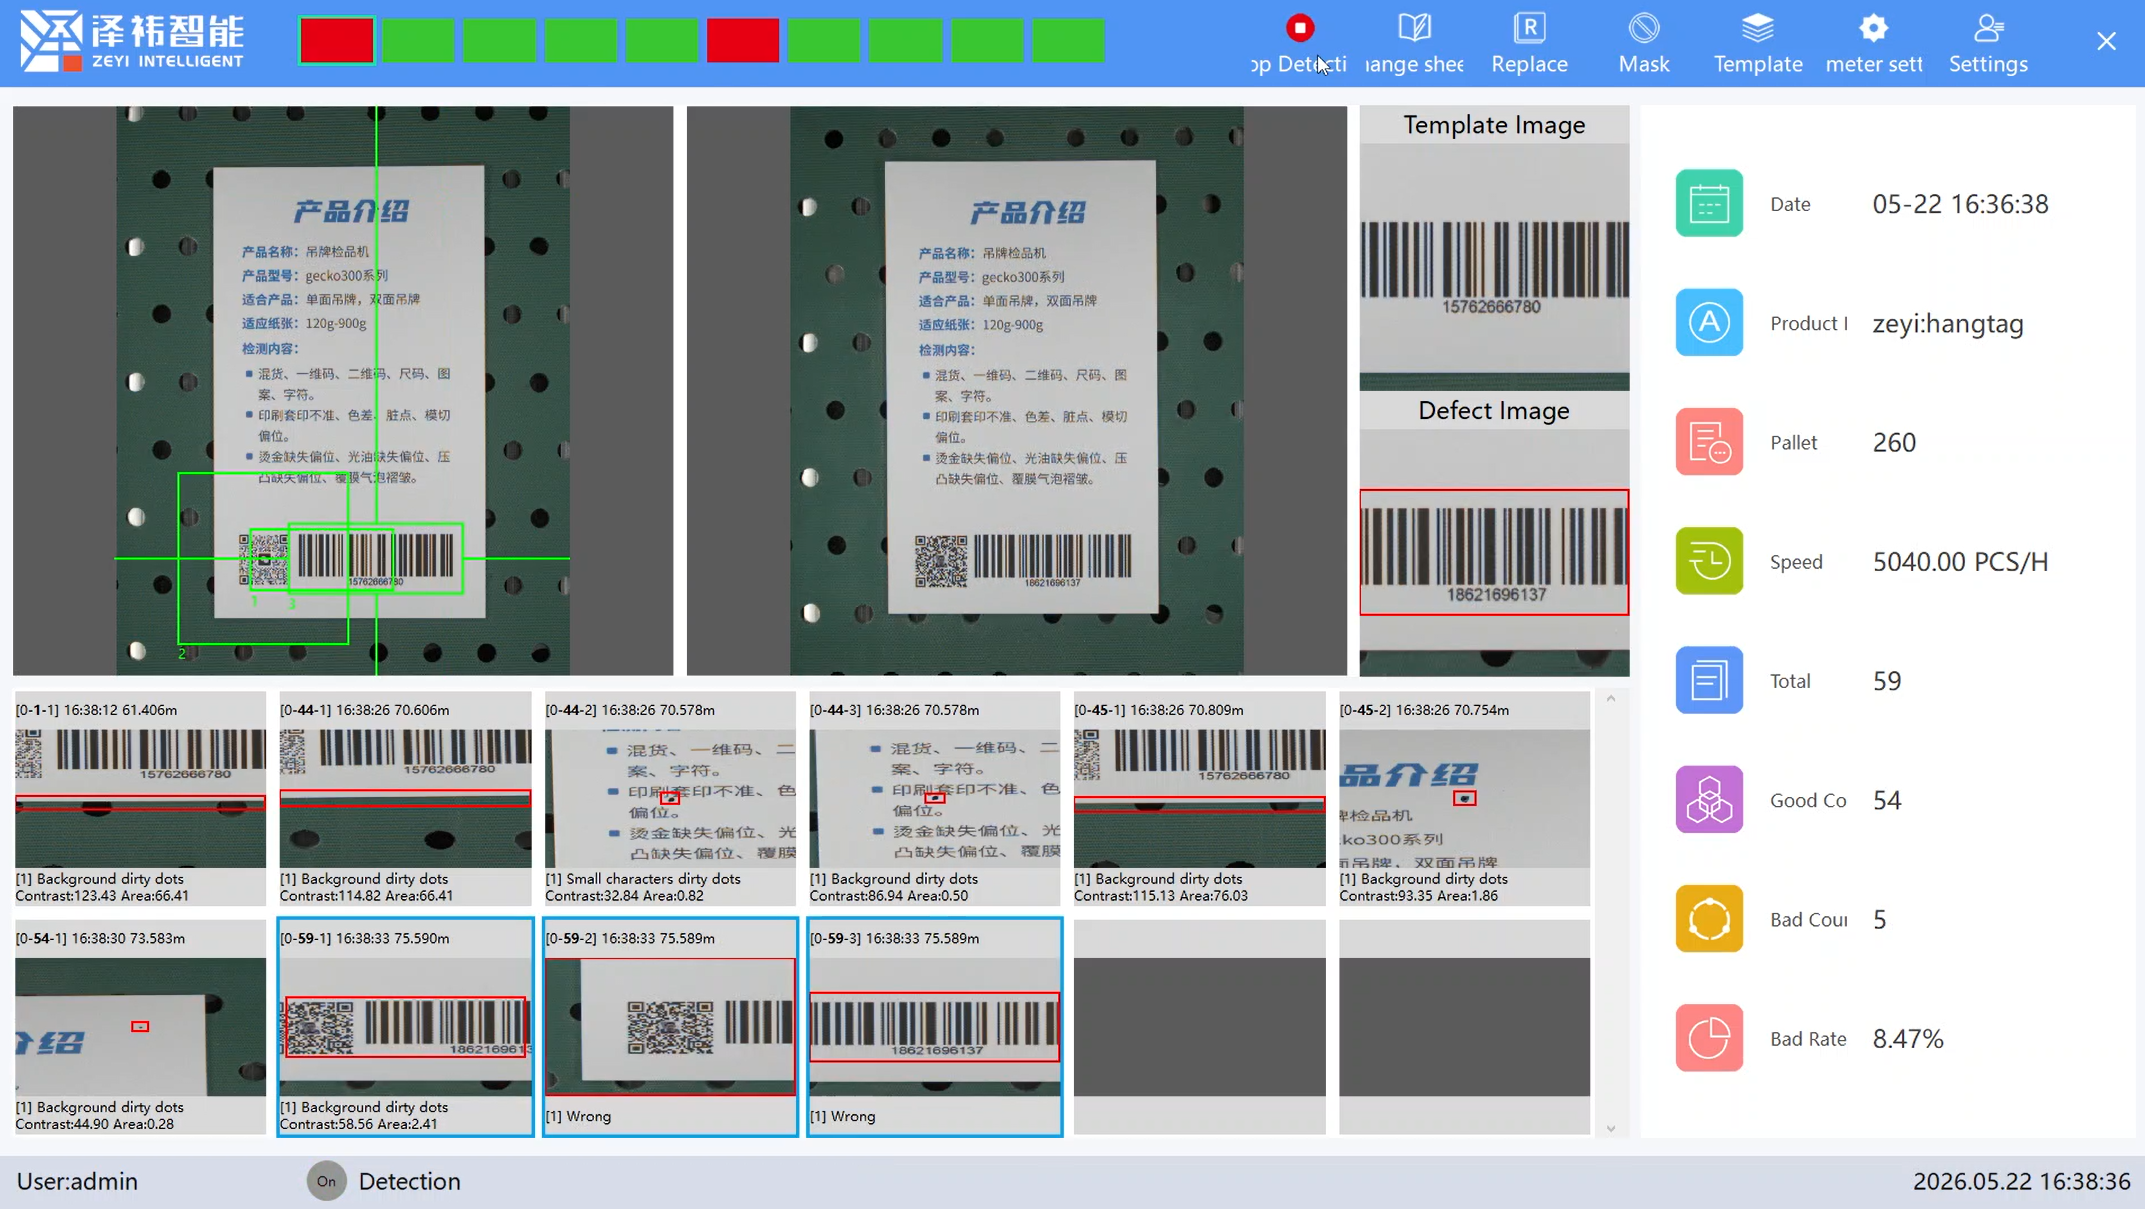Open the user Settings icon

coord(1988,28)
